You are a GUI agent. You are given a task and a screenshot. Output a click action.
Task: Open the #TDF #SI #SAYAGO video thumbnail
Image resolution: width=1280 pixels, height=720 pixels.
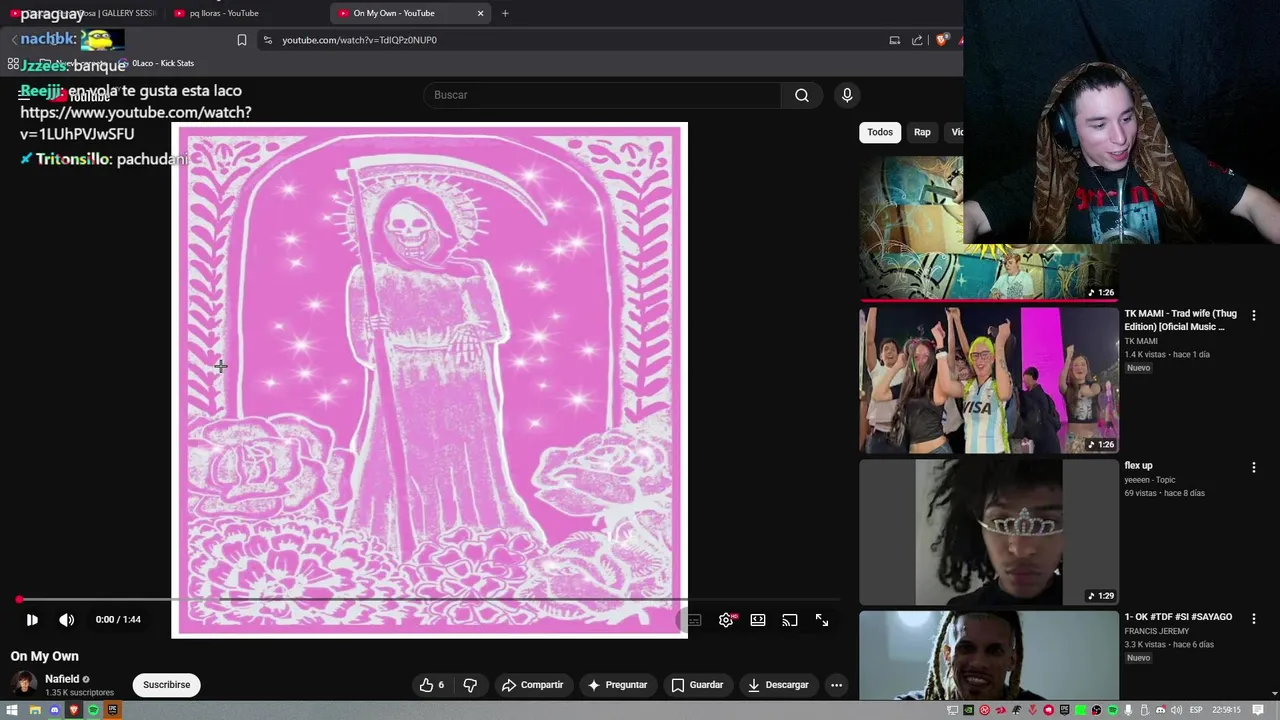point(989,655)
